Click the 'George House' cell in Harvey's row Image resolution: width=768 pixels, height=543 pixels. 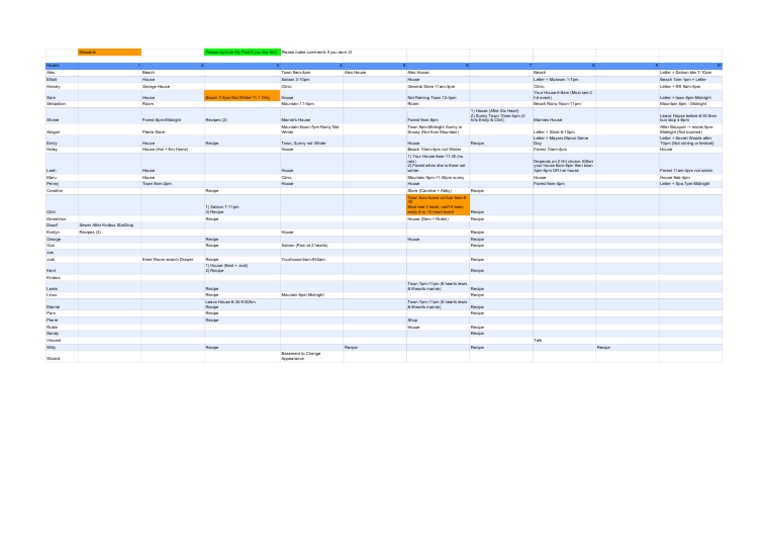coord(173,86)
